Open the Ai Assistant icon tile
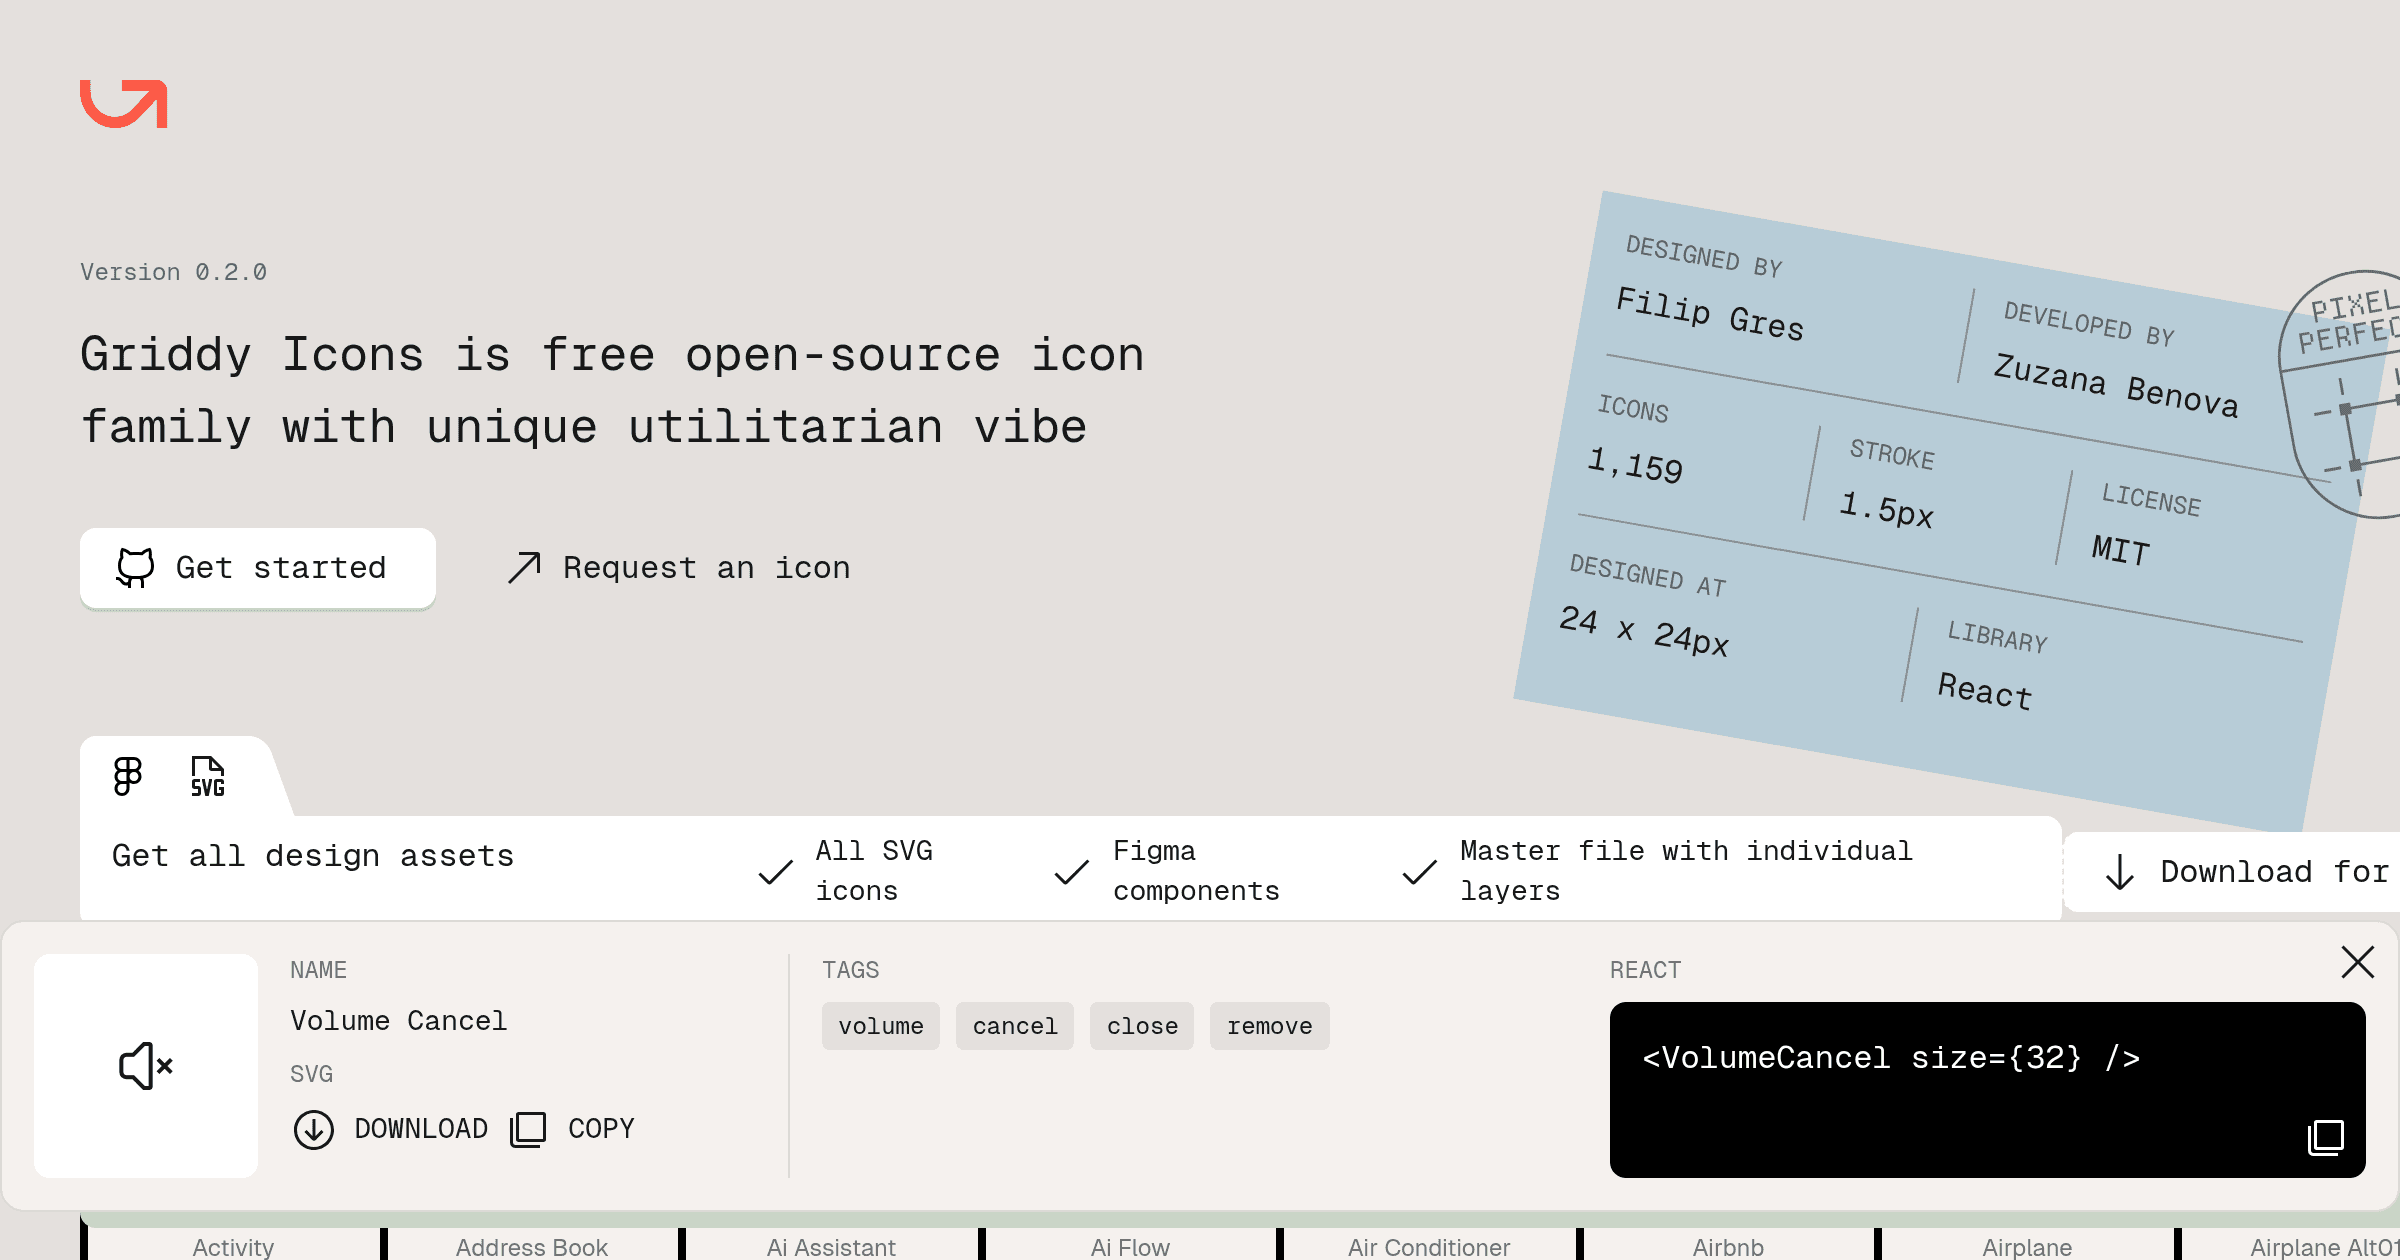Screen dimensions: 2400x1260 831,1244
